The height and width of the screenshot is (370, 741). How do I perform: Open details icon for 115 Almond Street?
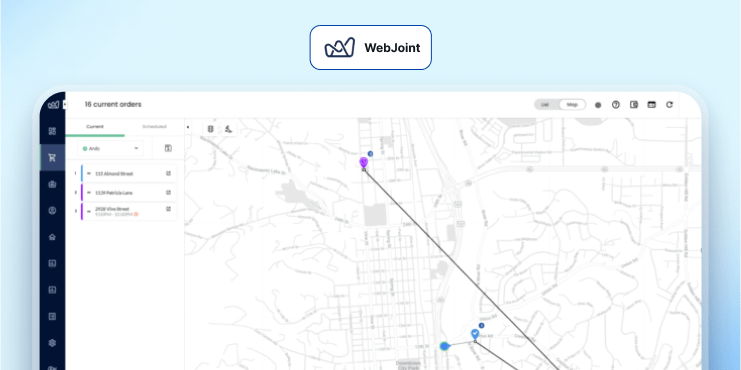[168, 173]
